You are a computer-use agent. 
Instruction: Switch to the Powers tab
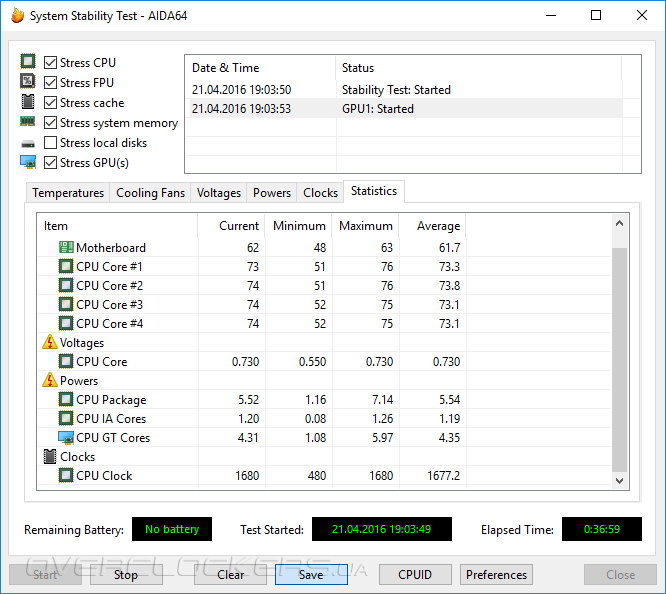pos(272,193)
